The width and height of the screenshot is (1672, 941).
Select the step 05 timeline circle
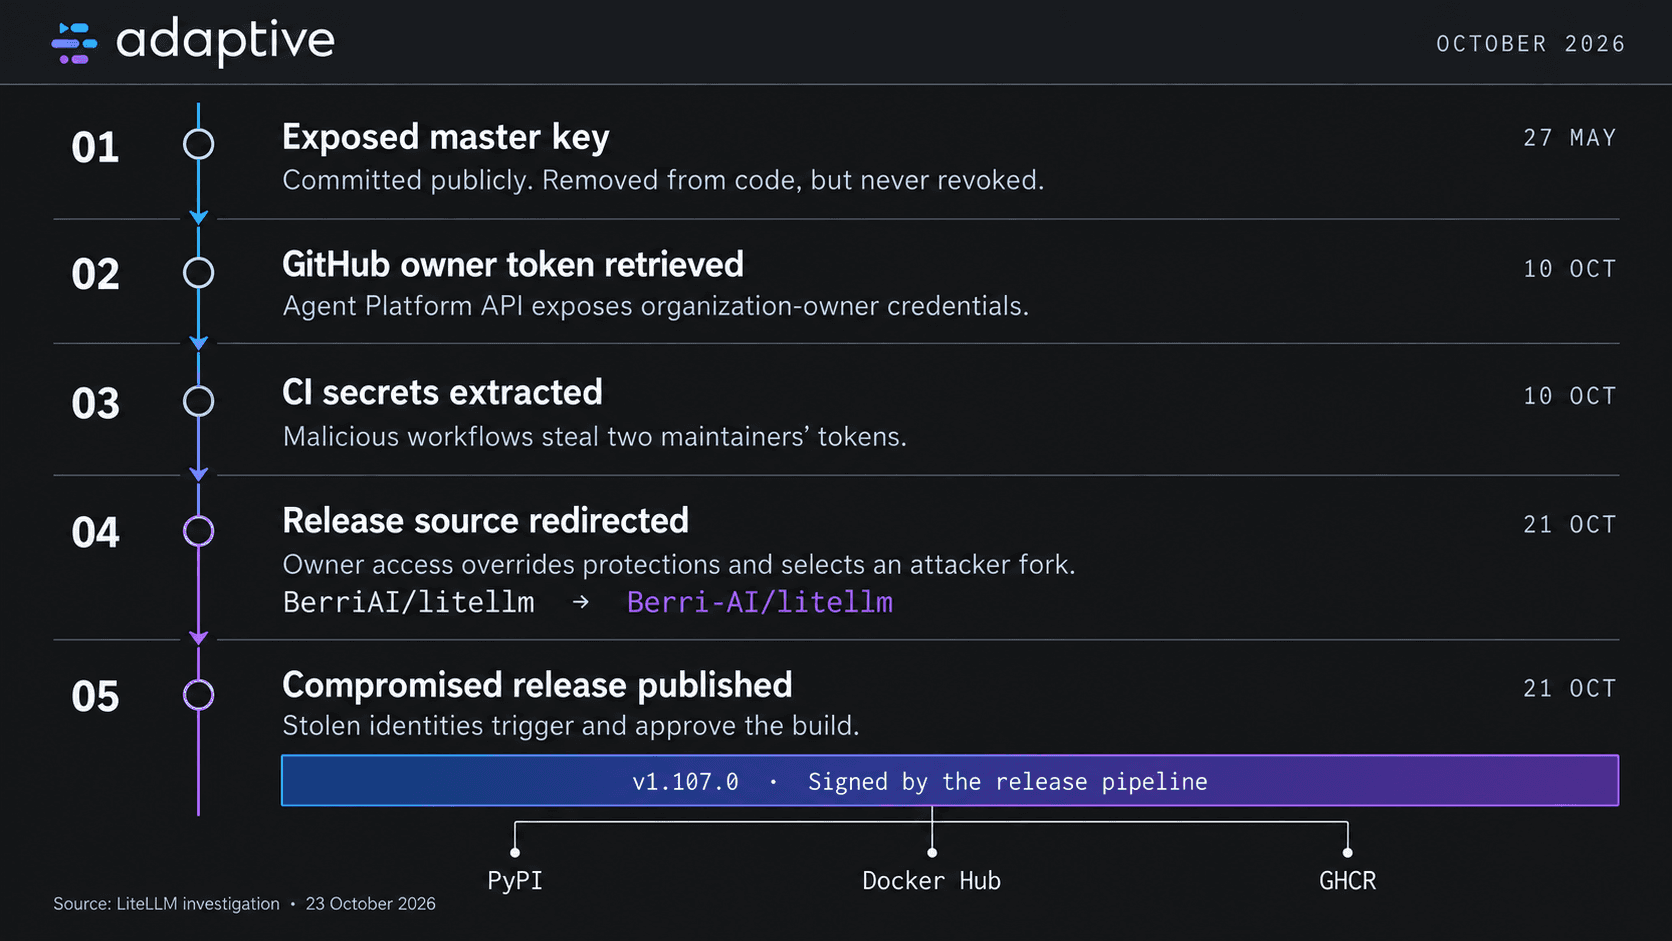[x=198, y=695]
